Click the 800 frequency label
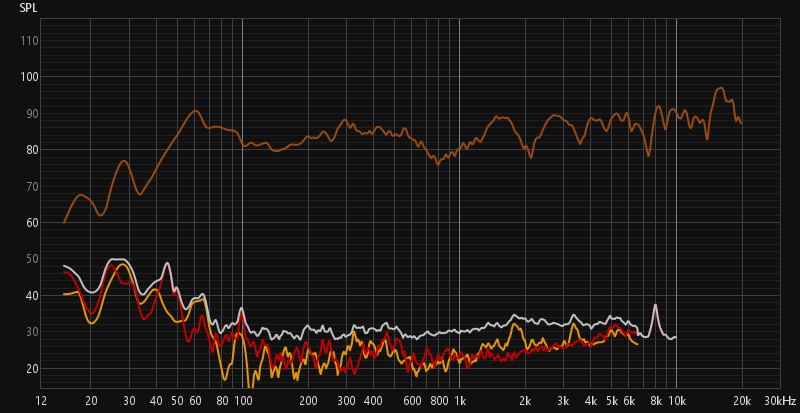 [439, 400]
